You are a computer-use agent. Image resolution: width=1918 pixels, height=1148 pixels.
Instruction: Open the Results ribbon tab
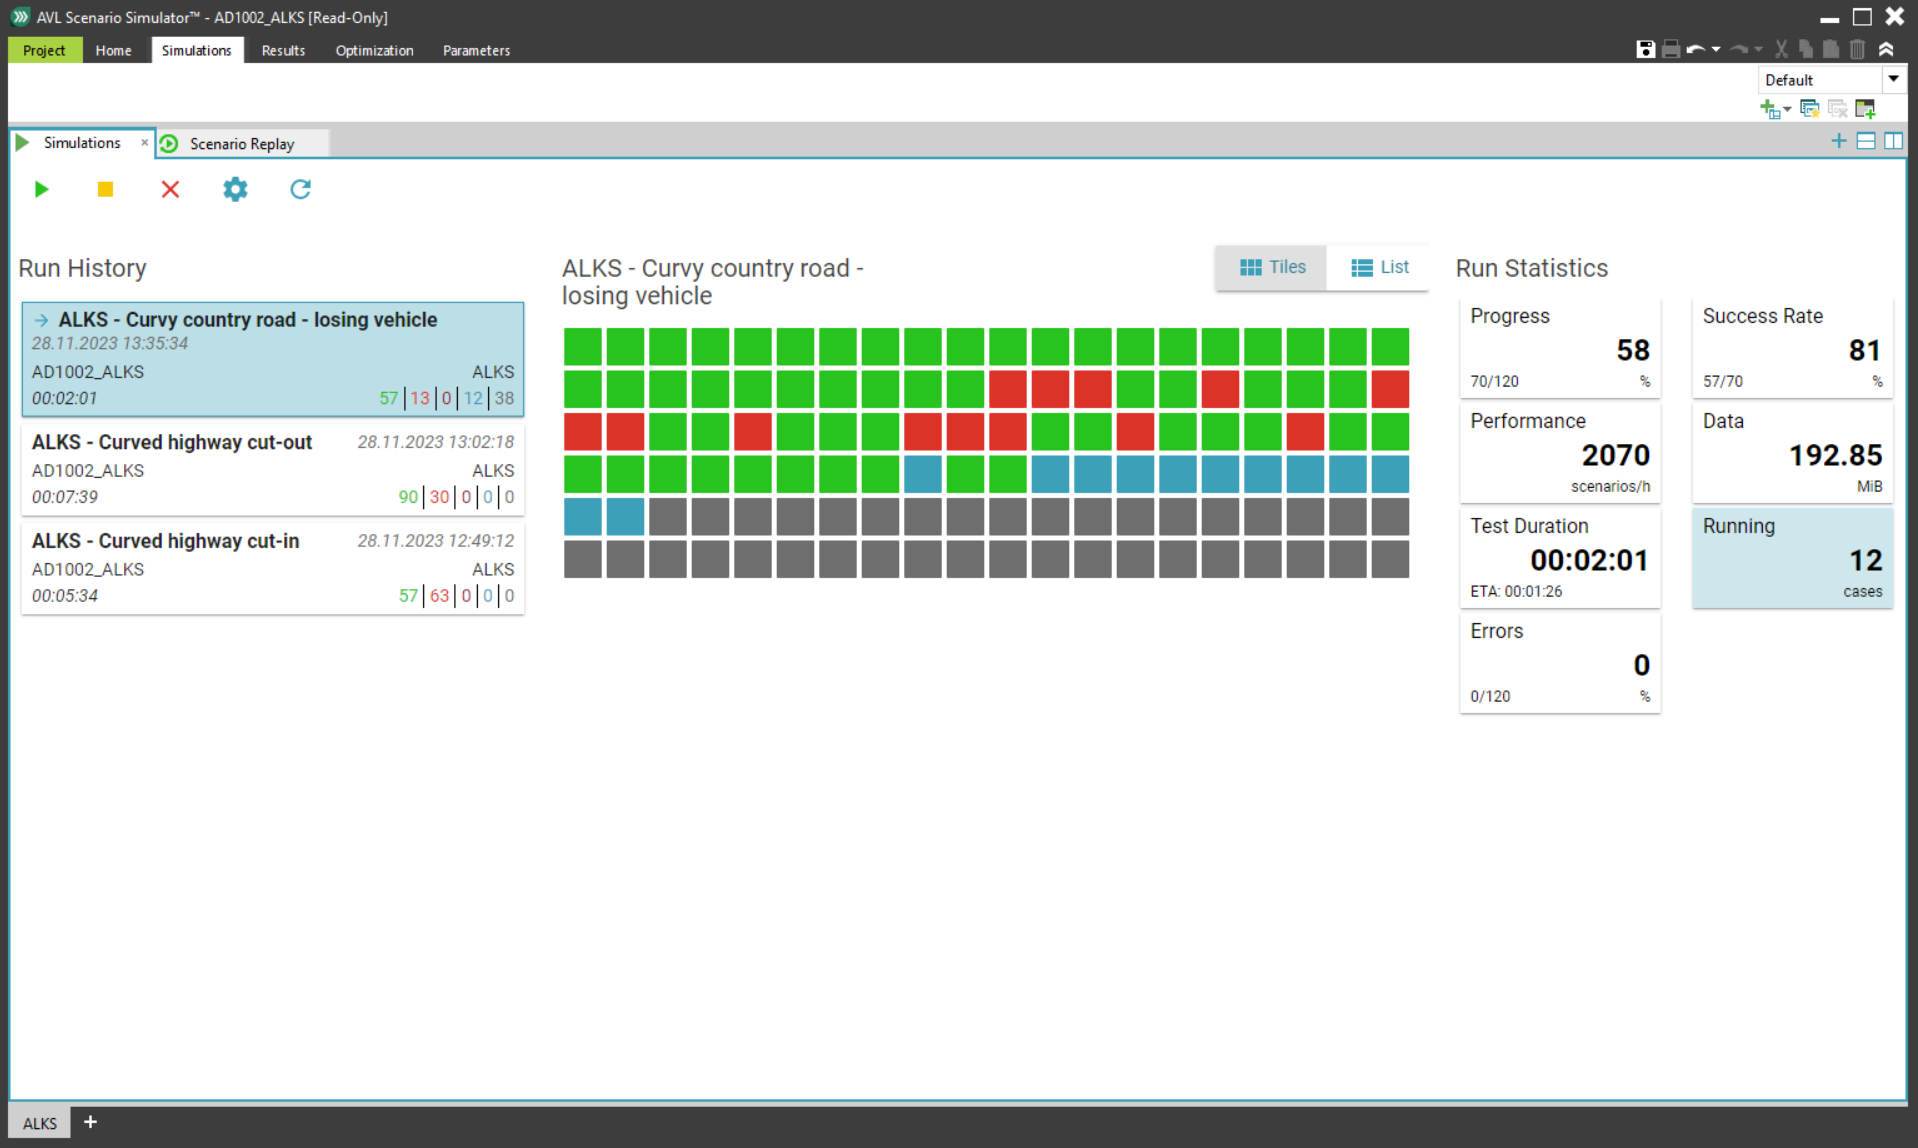(x=283, y=50)
